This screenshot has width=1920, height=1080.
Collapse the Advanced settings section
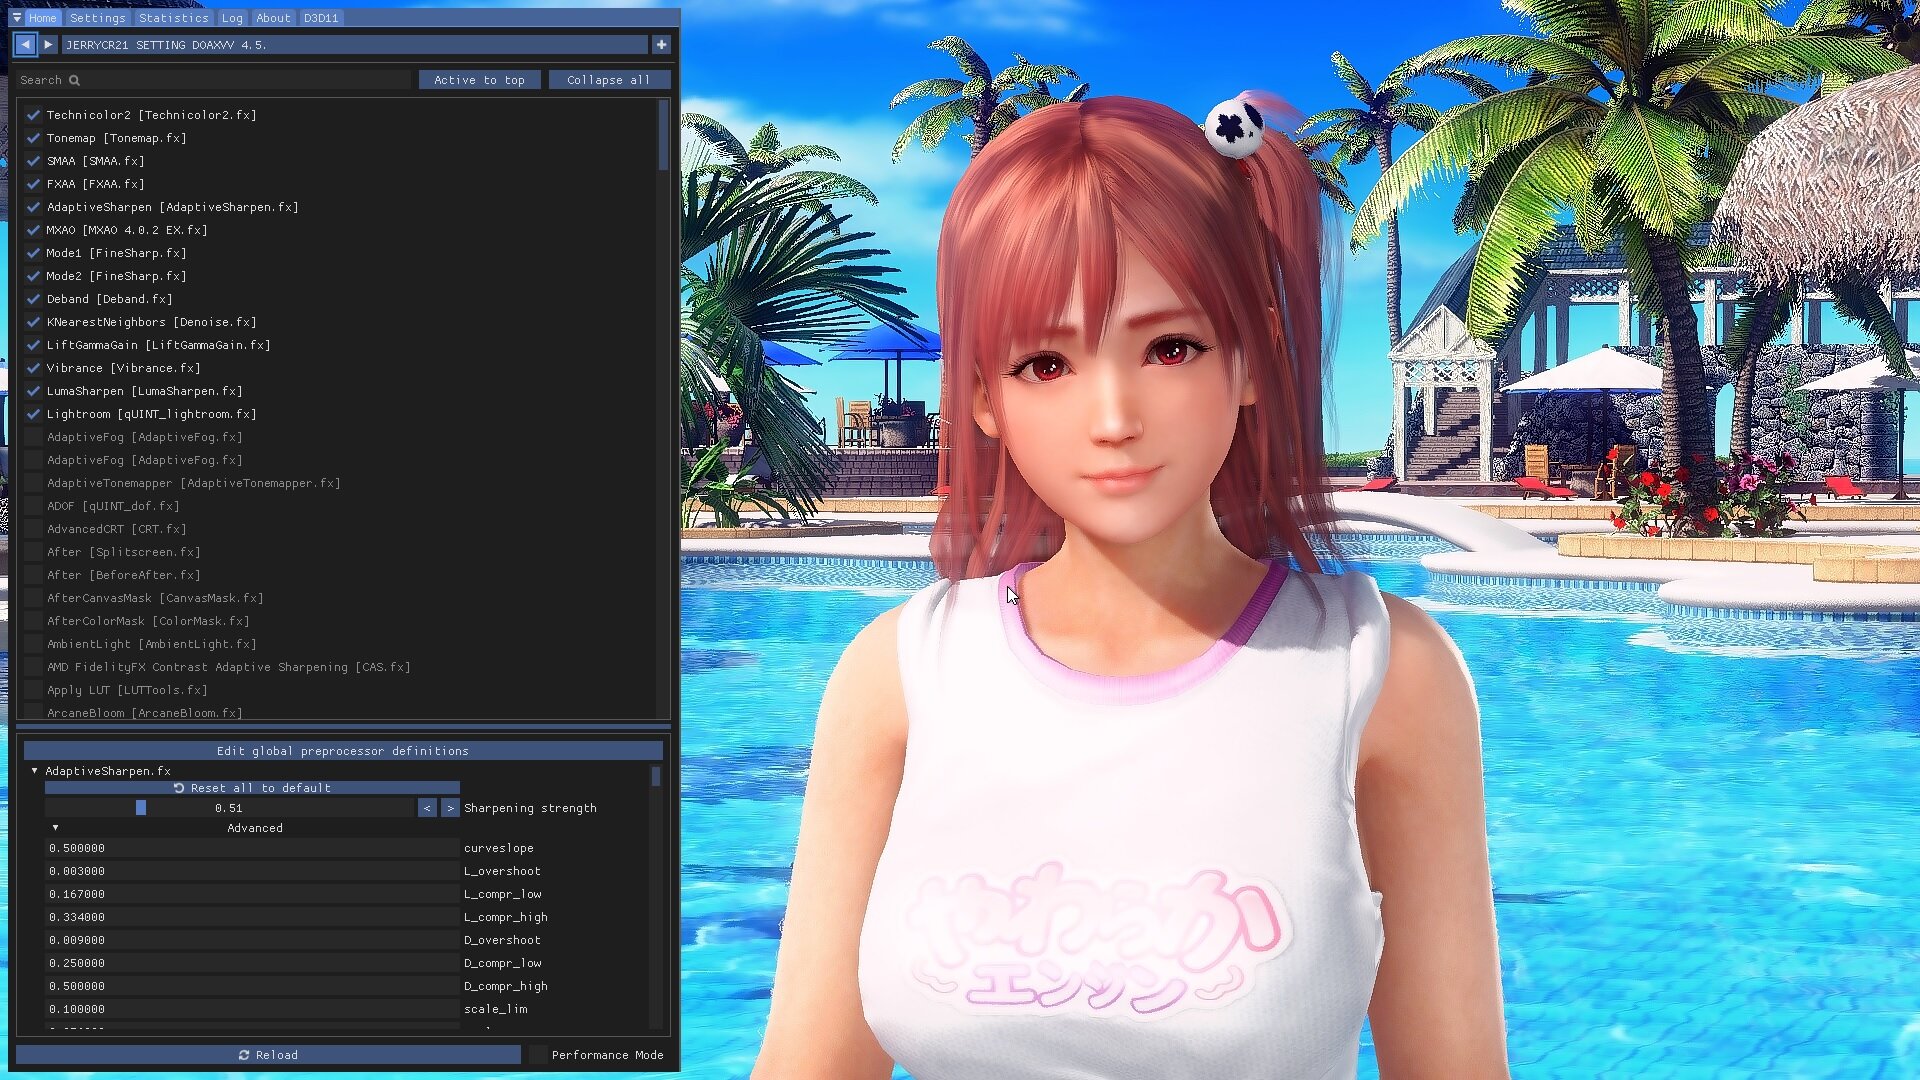pos(55,828)
